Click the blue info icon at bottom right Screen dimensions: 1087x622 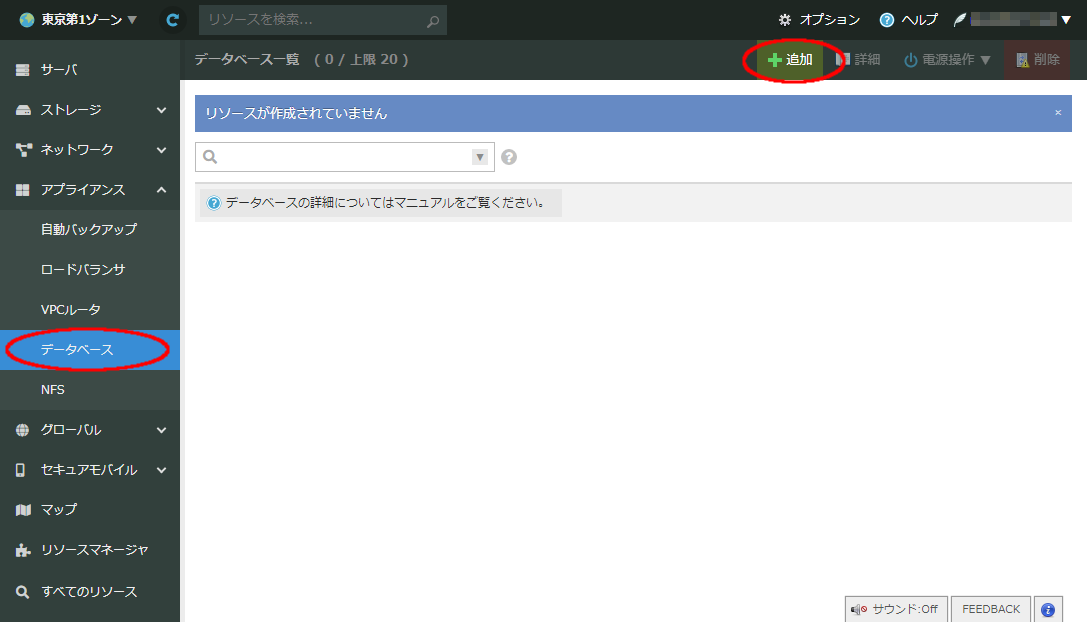[x=1048, y=609]
